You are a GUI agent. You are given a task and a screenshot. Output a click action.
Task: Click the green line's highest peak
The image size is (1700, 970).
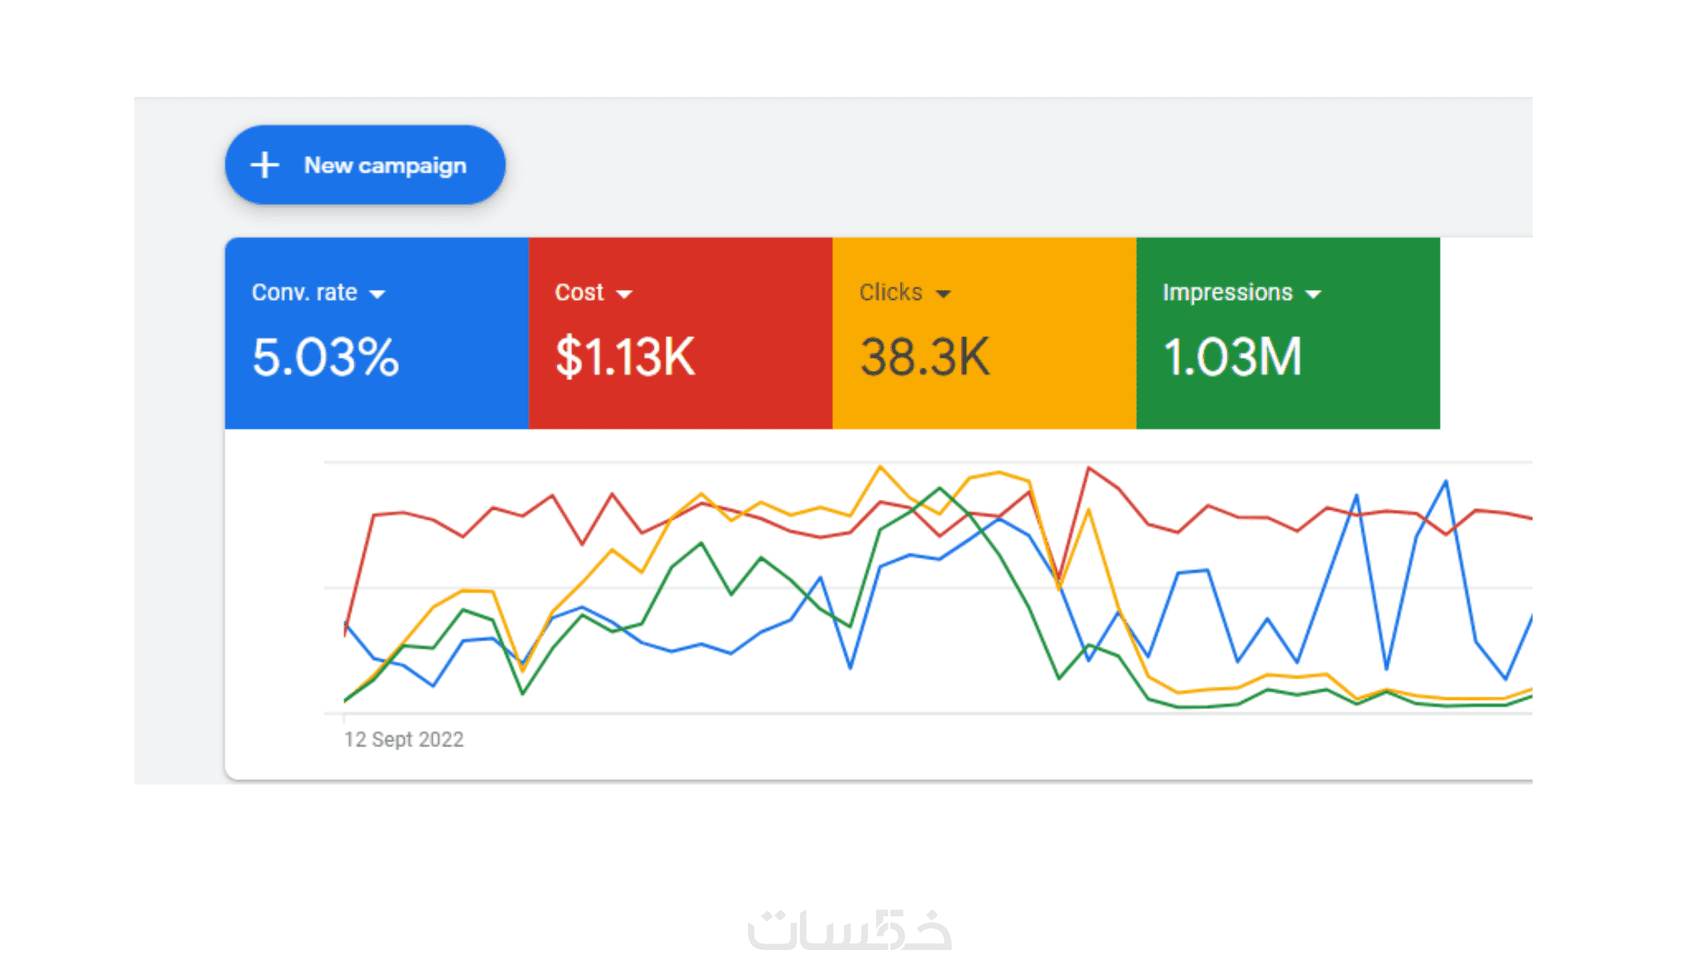[x=940, y=488]
